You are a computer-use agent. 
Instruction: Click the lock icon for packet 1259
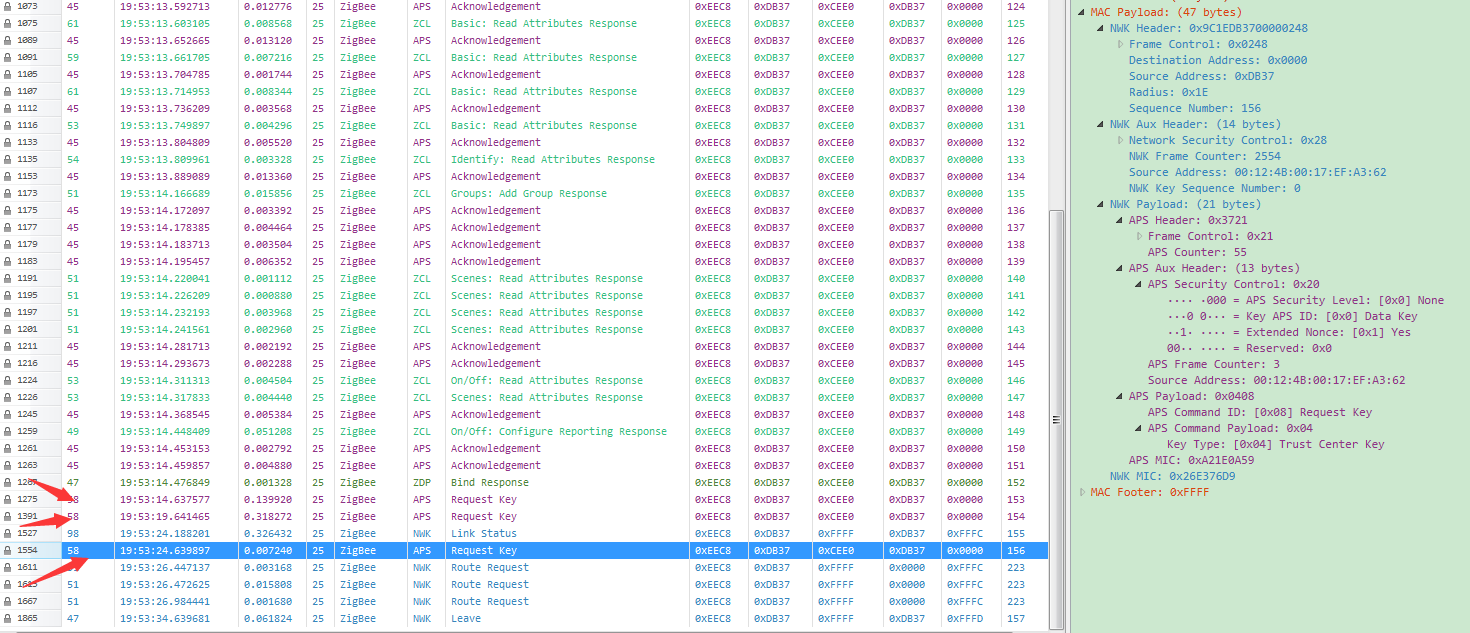click(8, 432)
